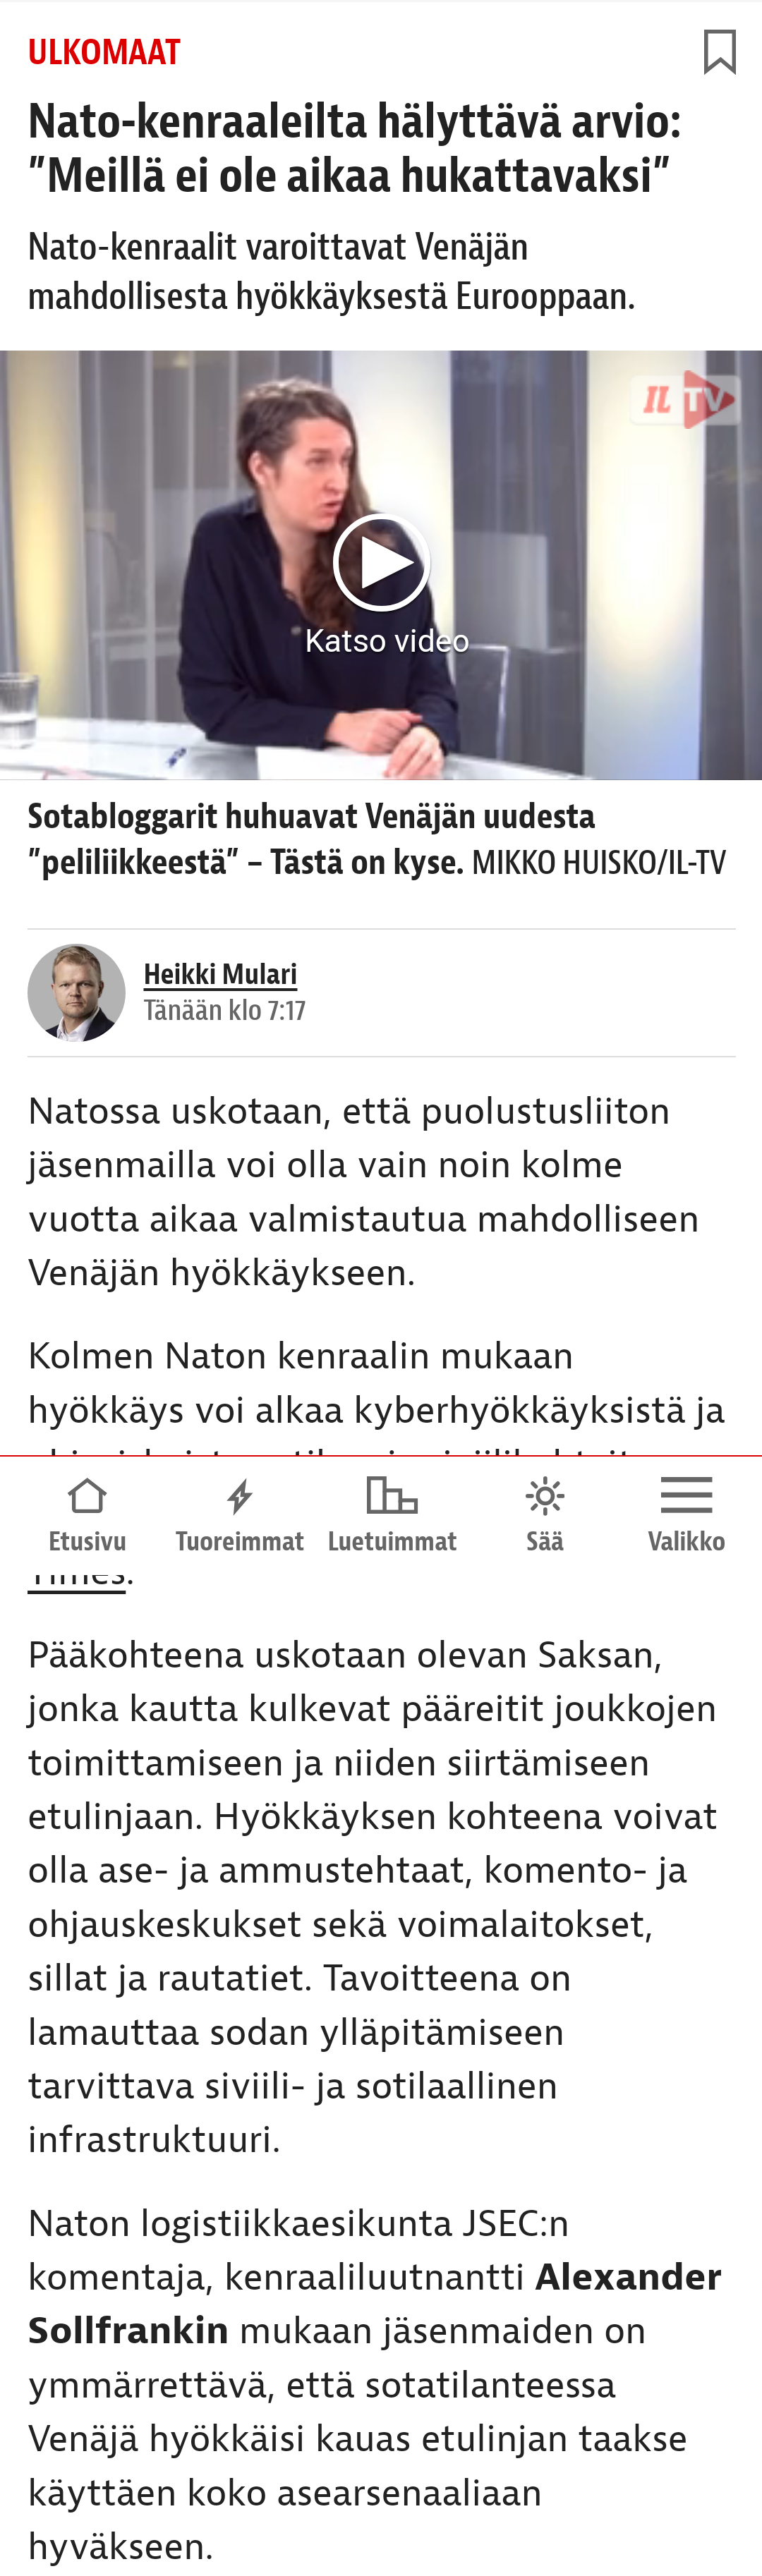The image size is (762, 2576).
Task: Tap the Tuoreimmat tab label
Action: click(x=239, y=1541)
